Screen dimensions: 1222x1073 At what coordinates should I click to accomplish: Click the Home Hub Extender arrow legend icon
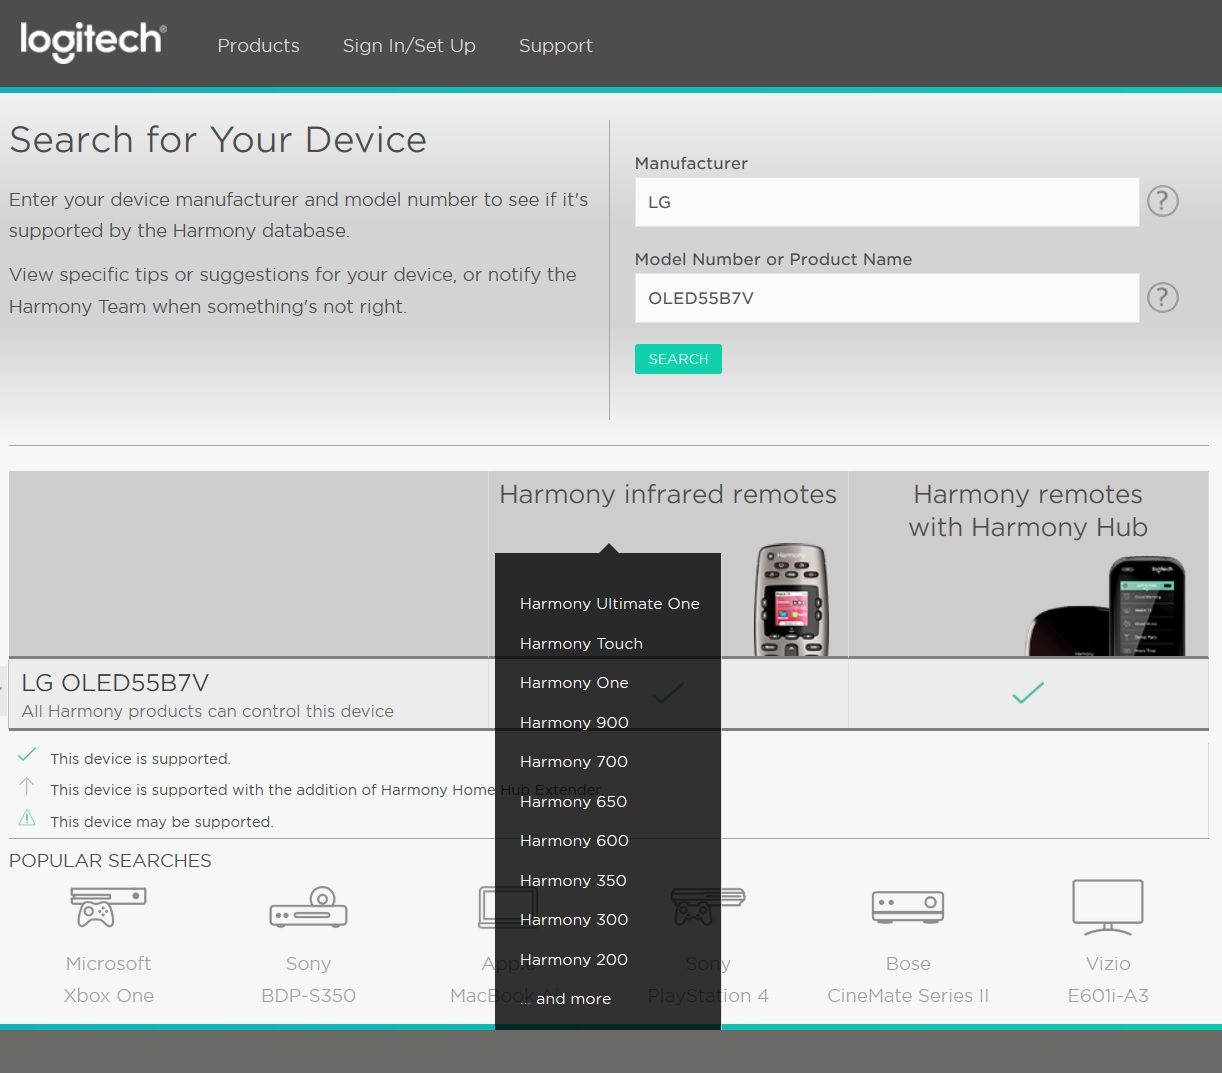click(x=27, y=786)
